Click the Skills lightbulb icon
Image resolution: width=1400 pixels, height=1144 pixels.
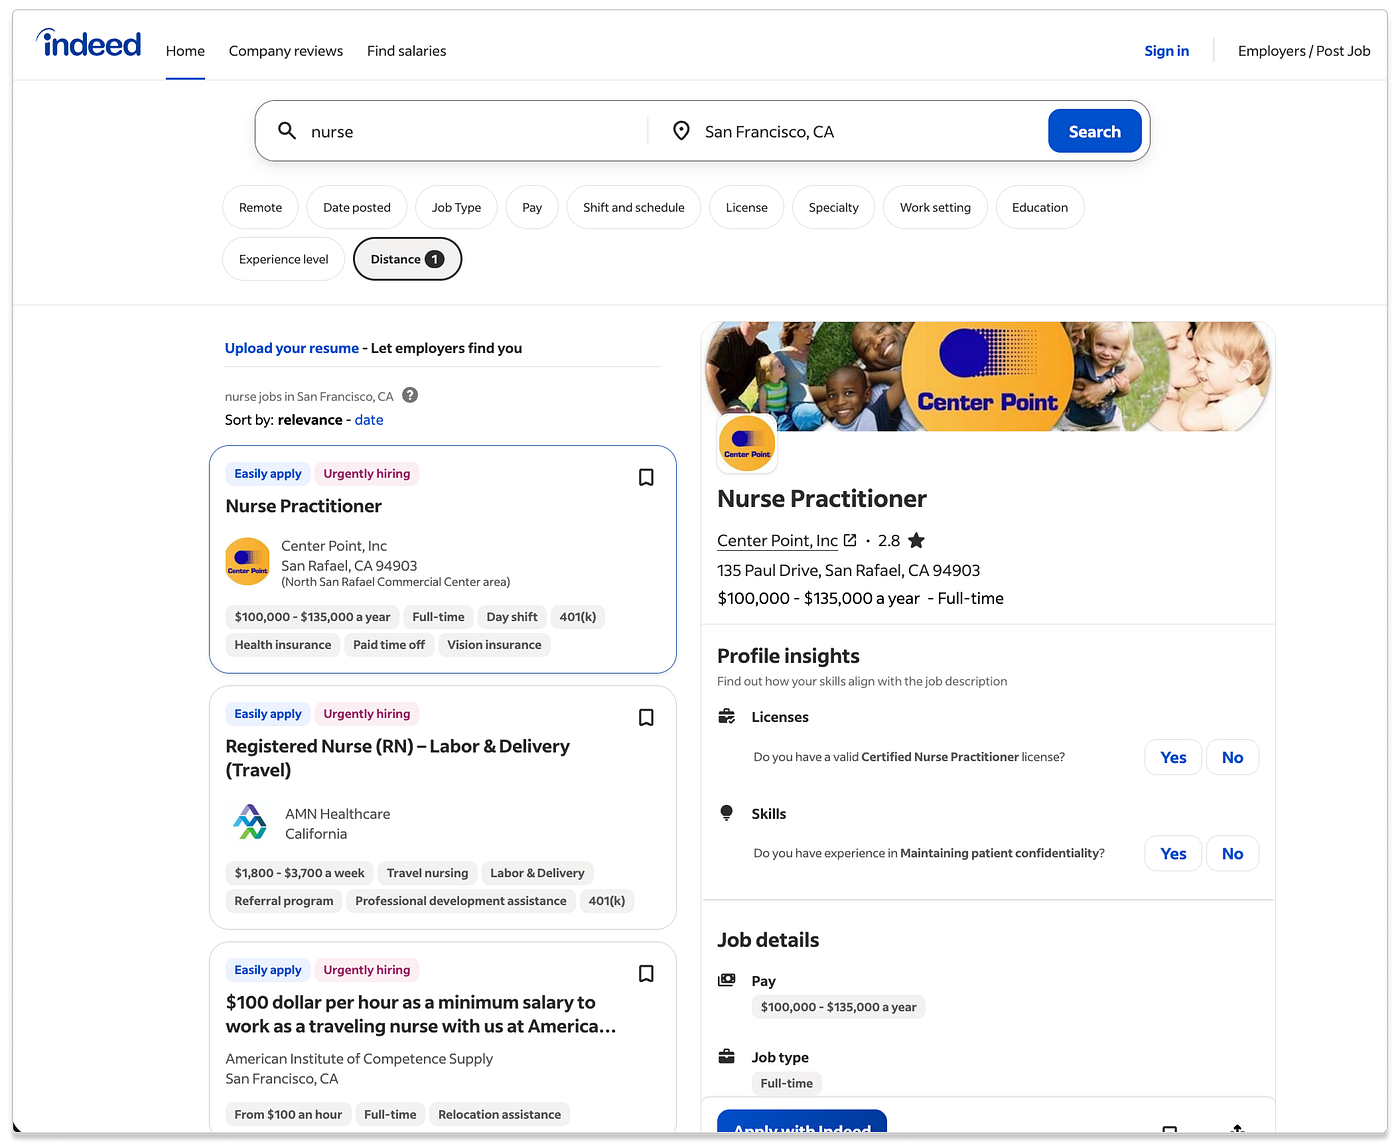click(727, 813)
